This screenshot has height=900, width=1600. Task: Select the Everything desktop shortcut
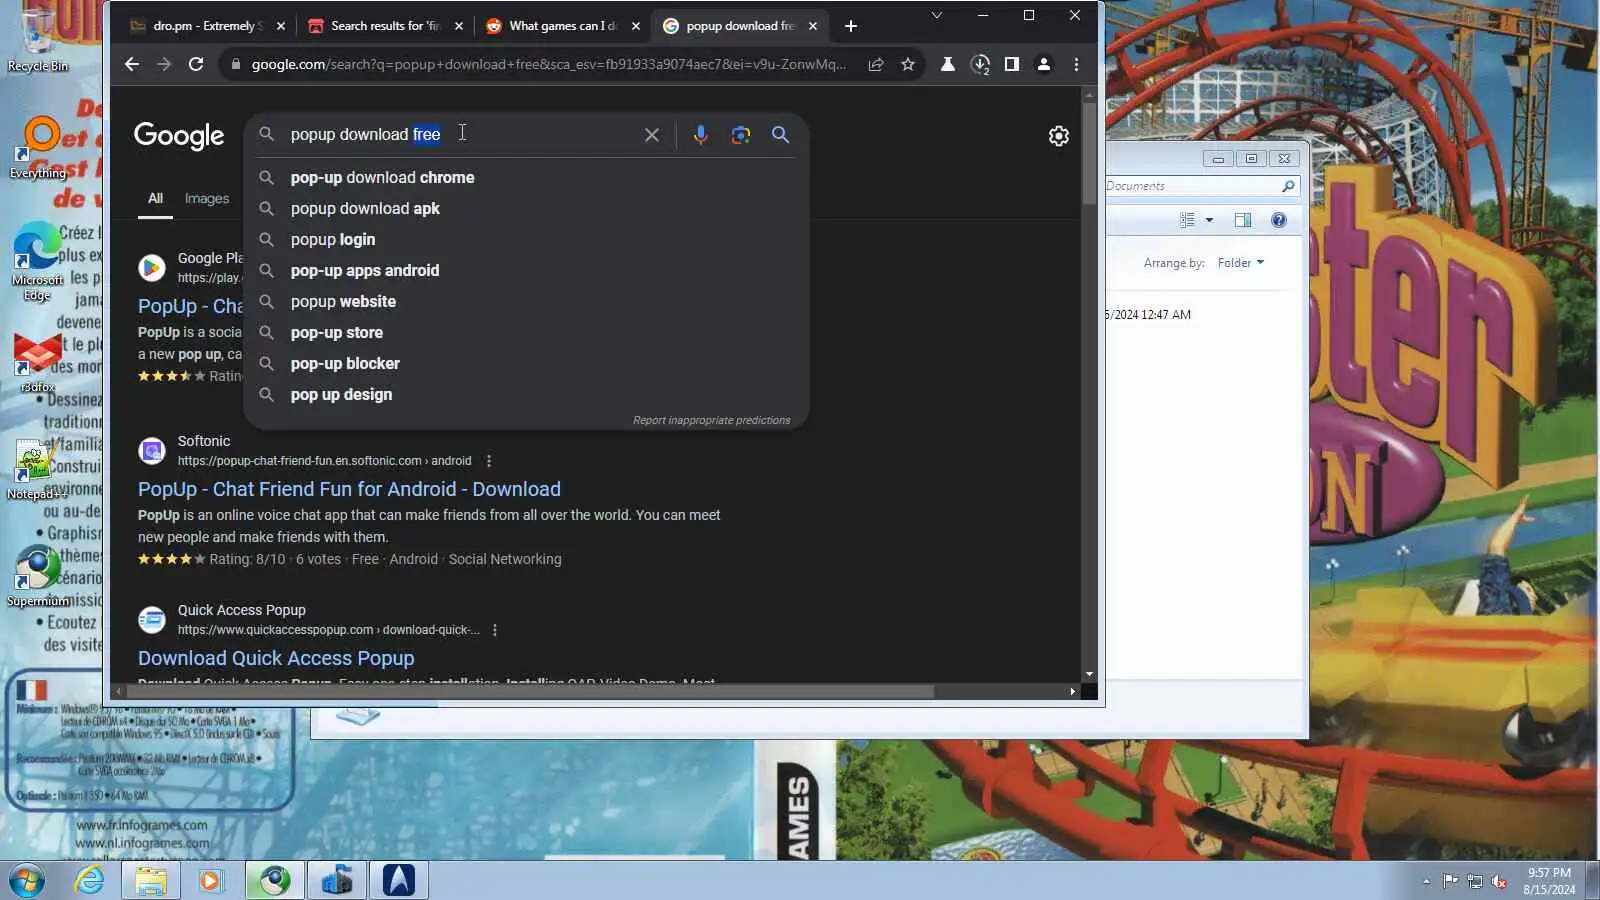[38, 148]
